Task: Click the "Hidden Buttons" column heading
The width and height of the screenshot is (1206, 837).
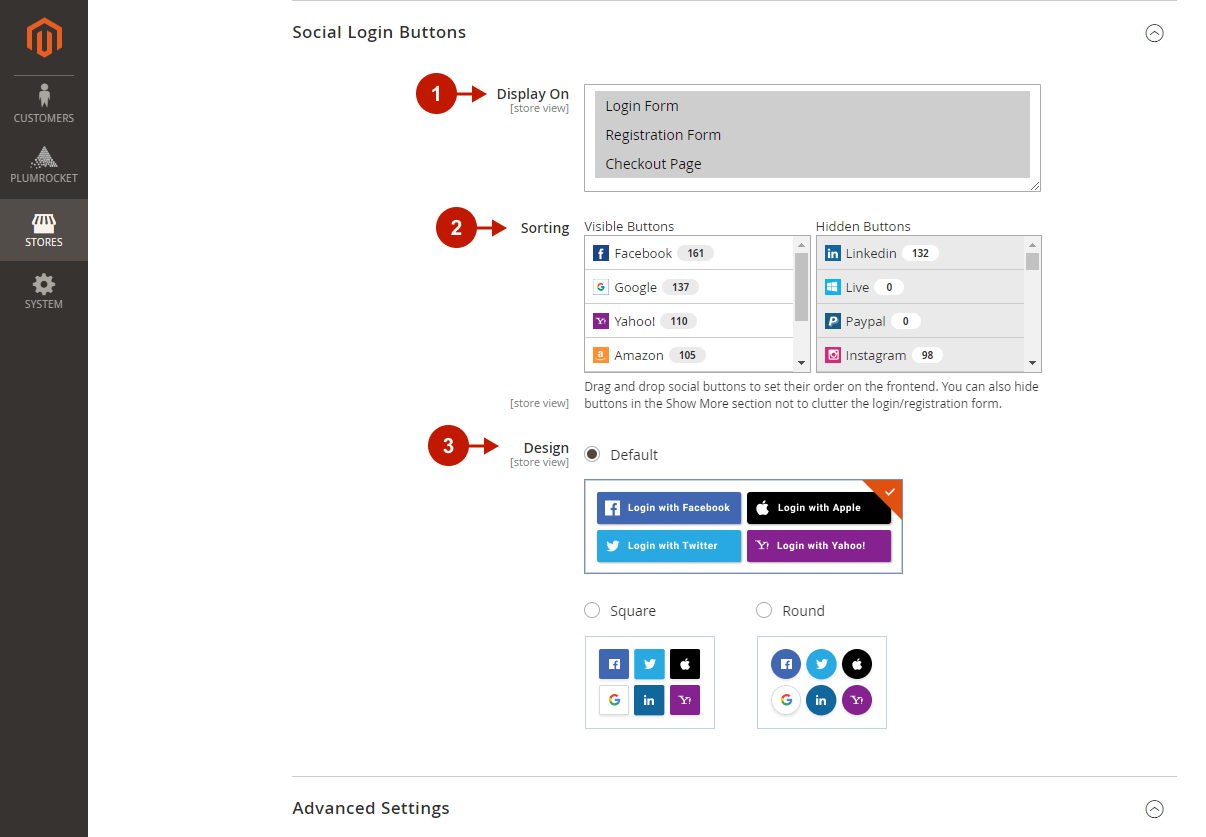Action: [x=863, y=226]
